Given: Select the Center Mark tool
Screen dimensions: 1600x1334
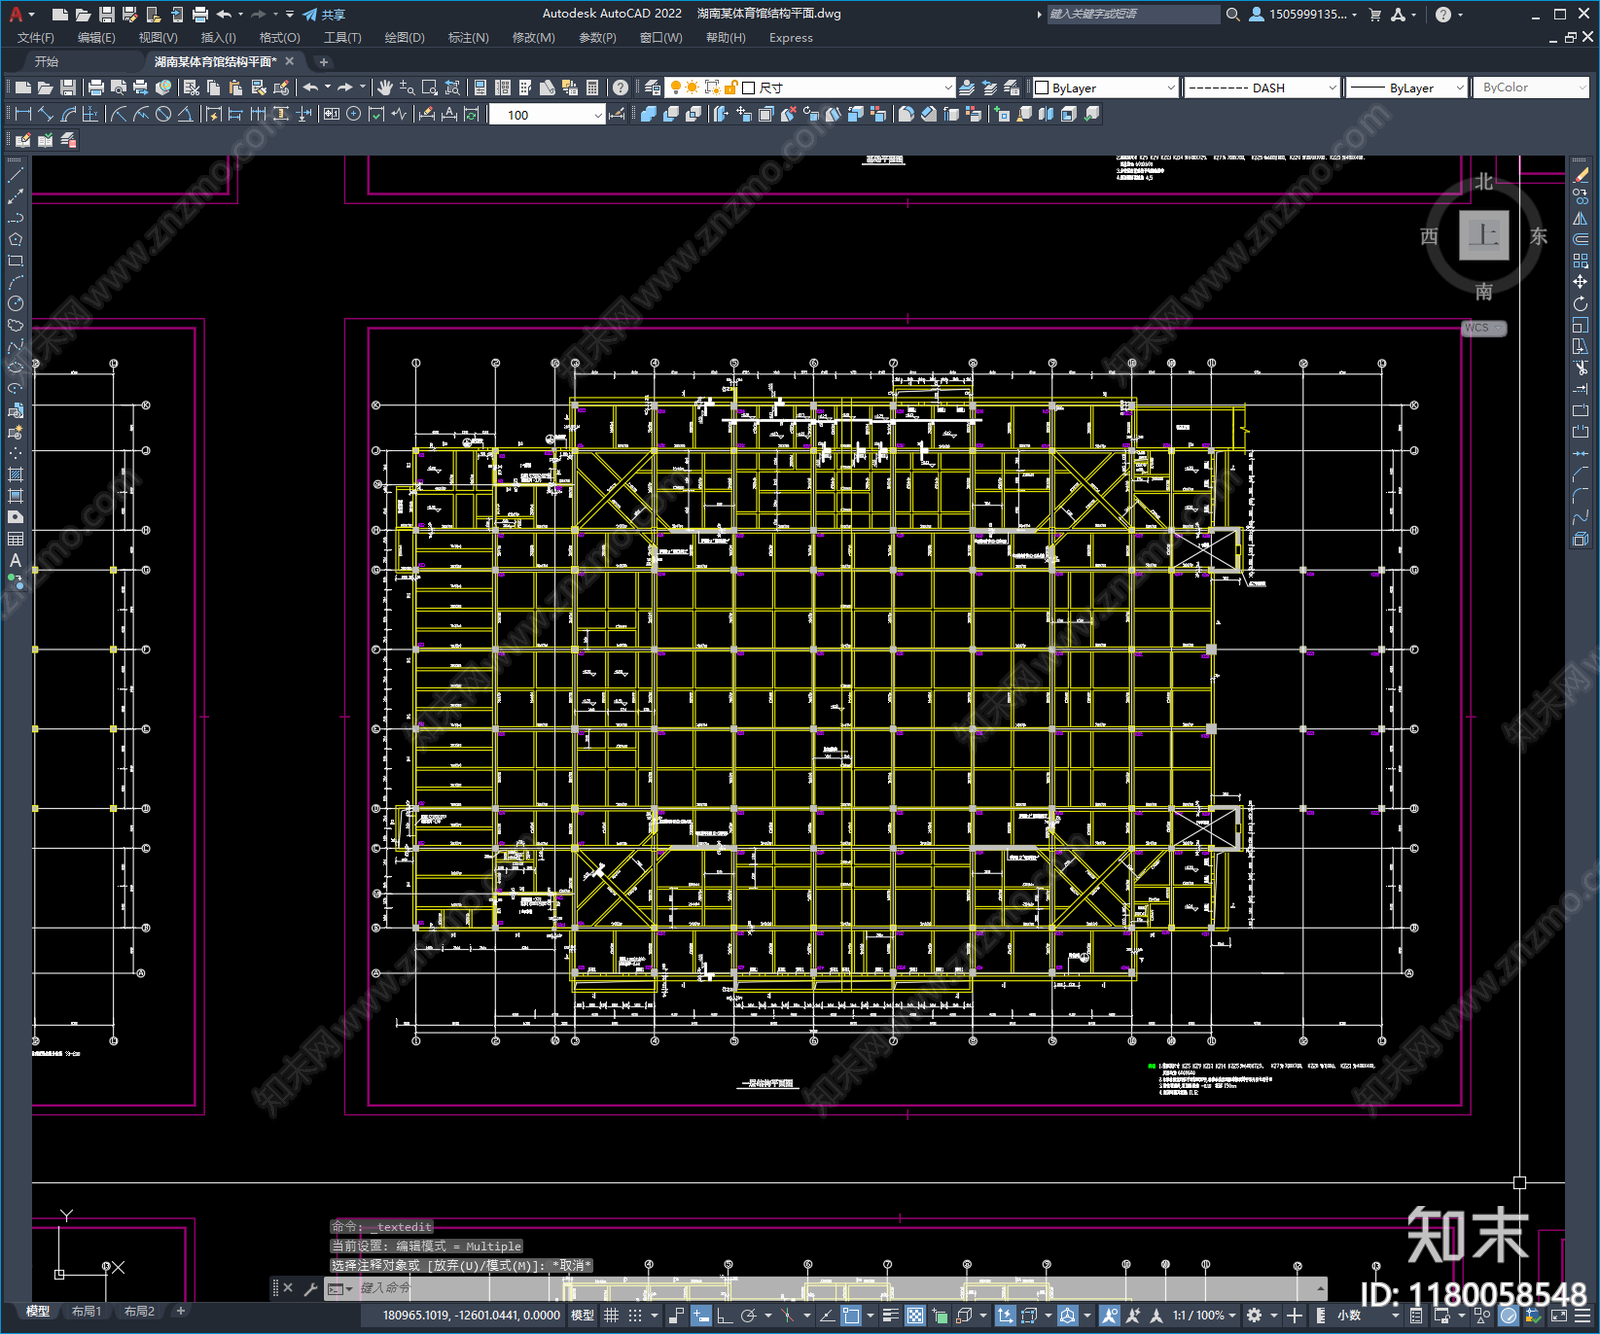Looking at the screenshot, I should 353,114.
